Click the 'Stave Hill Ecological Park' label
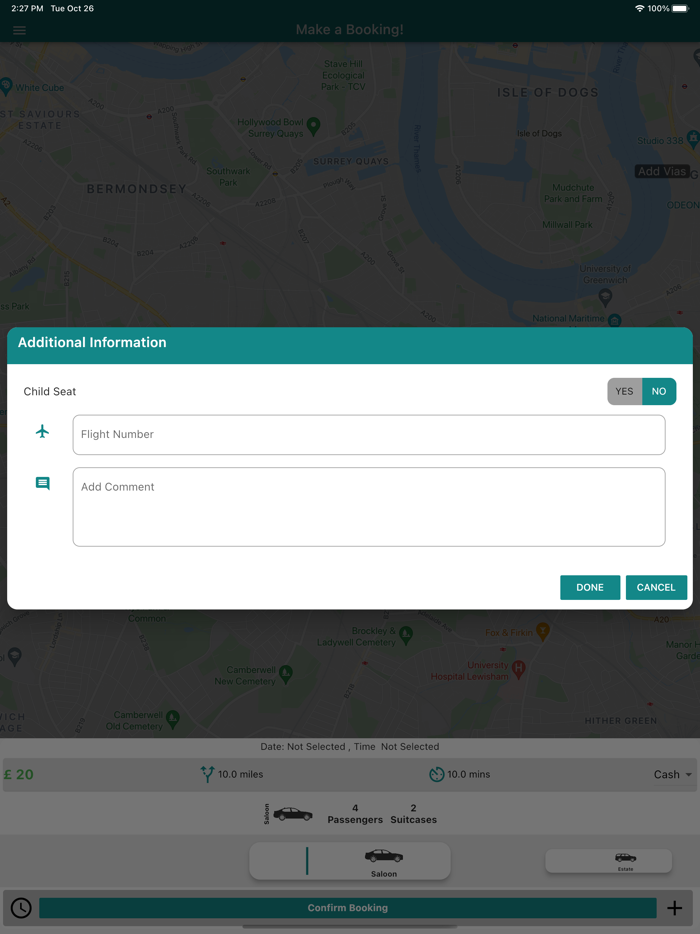700x934 pixels. 343,75
